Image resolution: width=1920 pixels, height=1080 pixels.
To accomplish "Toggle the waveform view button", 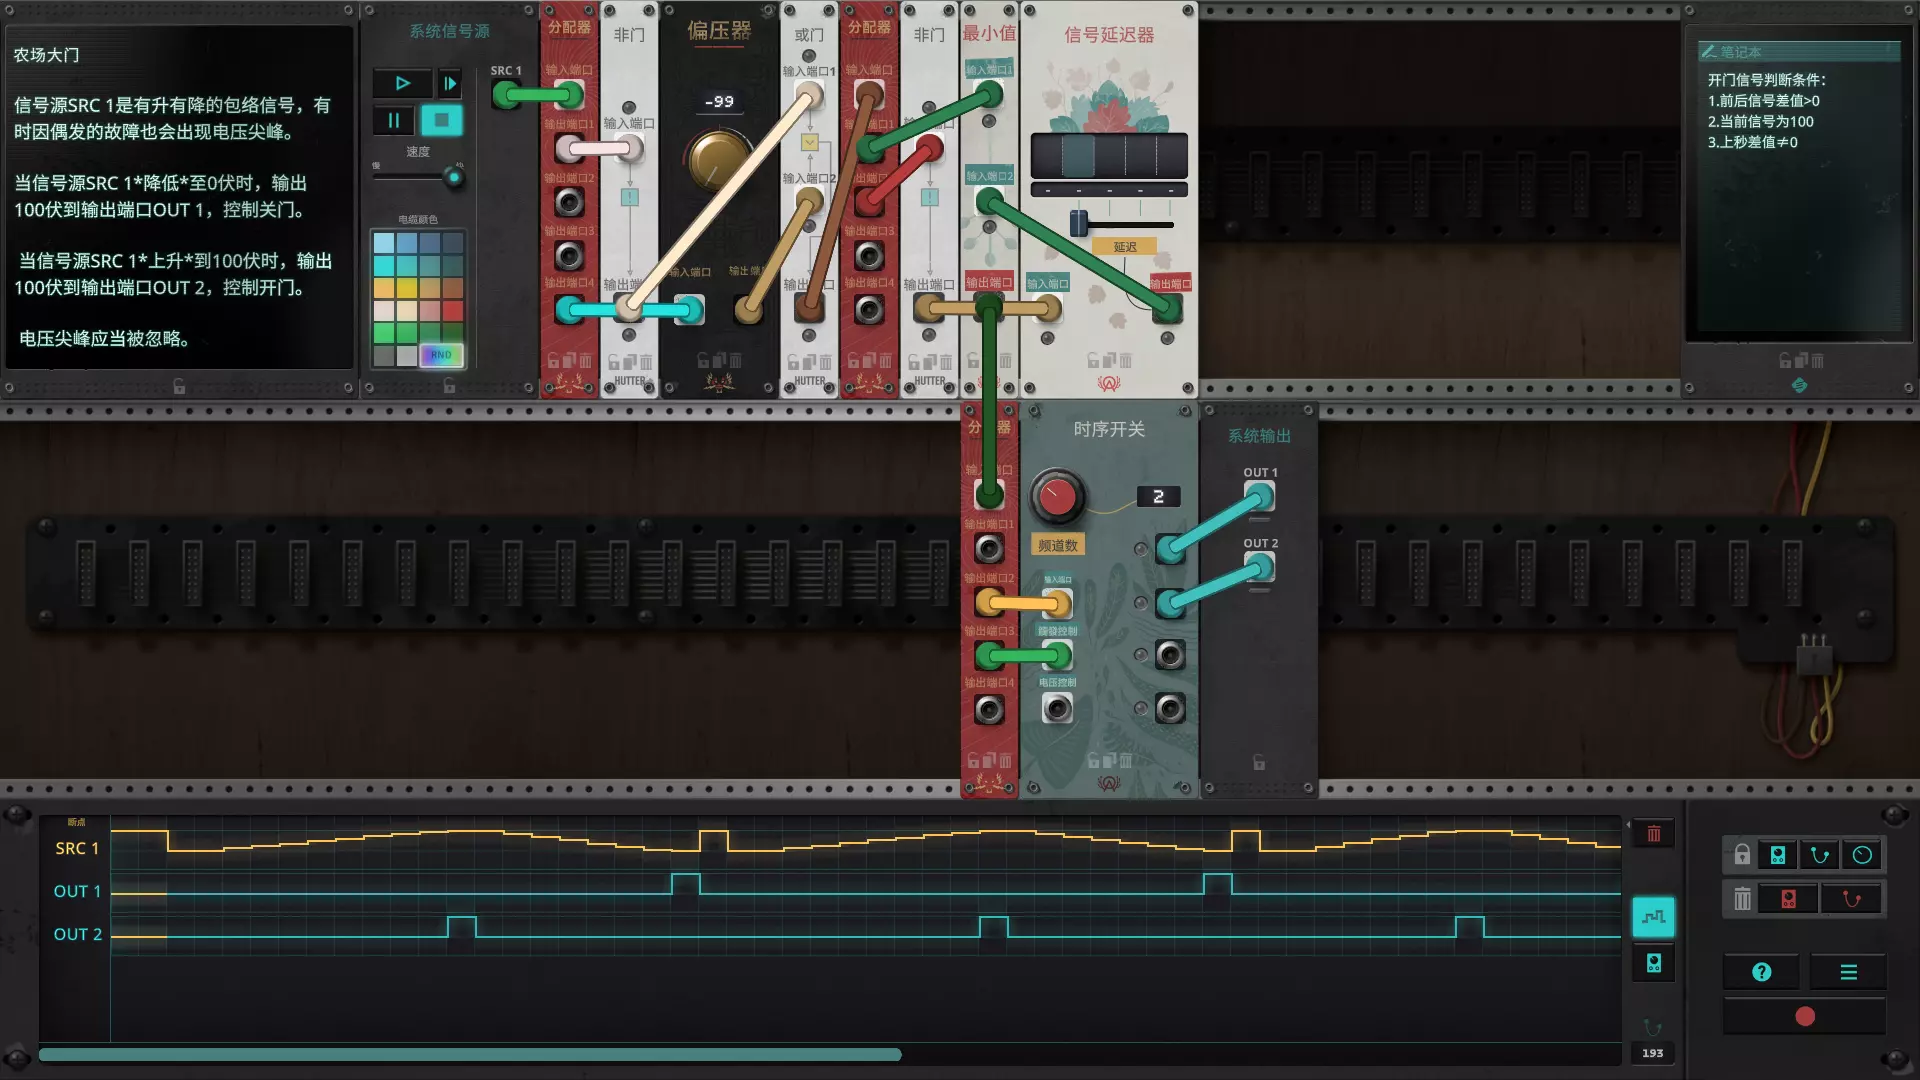I will coord(1653,917).
